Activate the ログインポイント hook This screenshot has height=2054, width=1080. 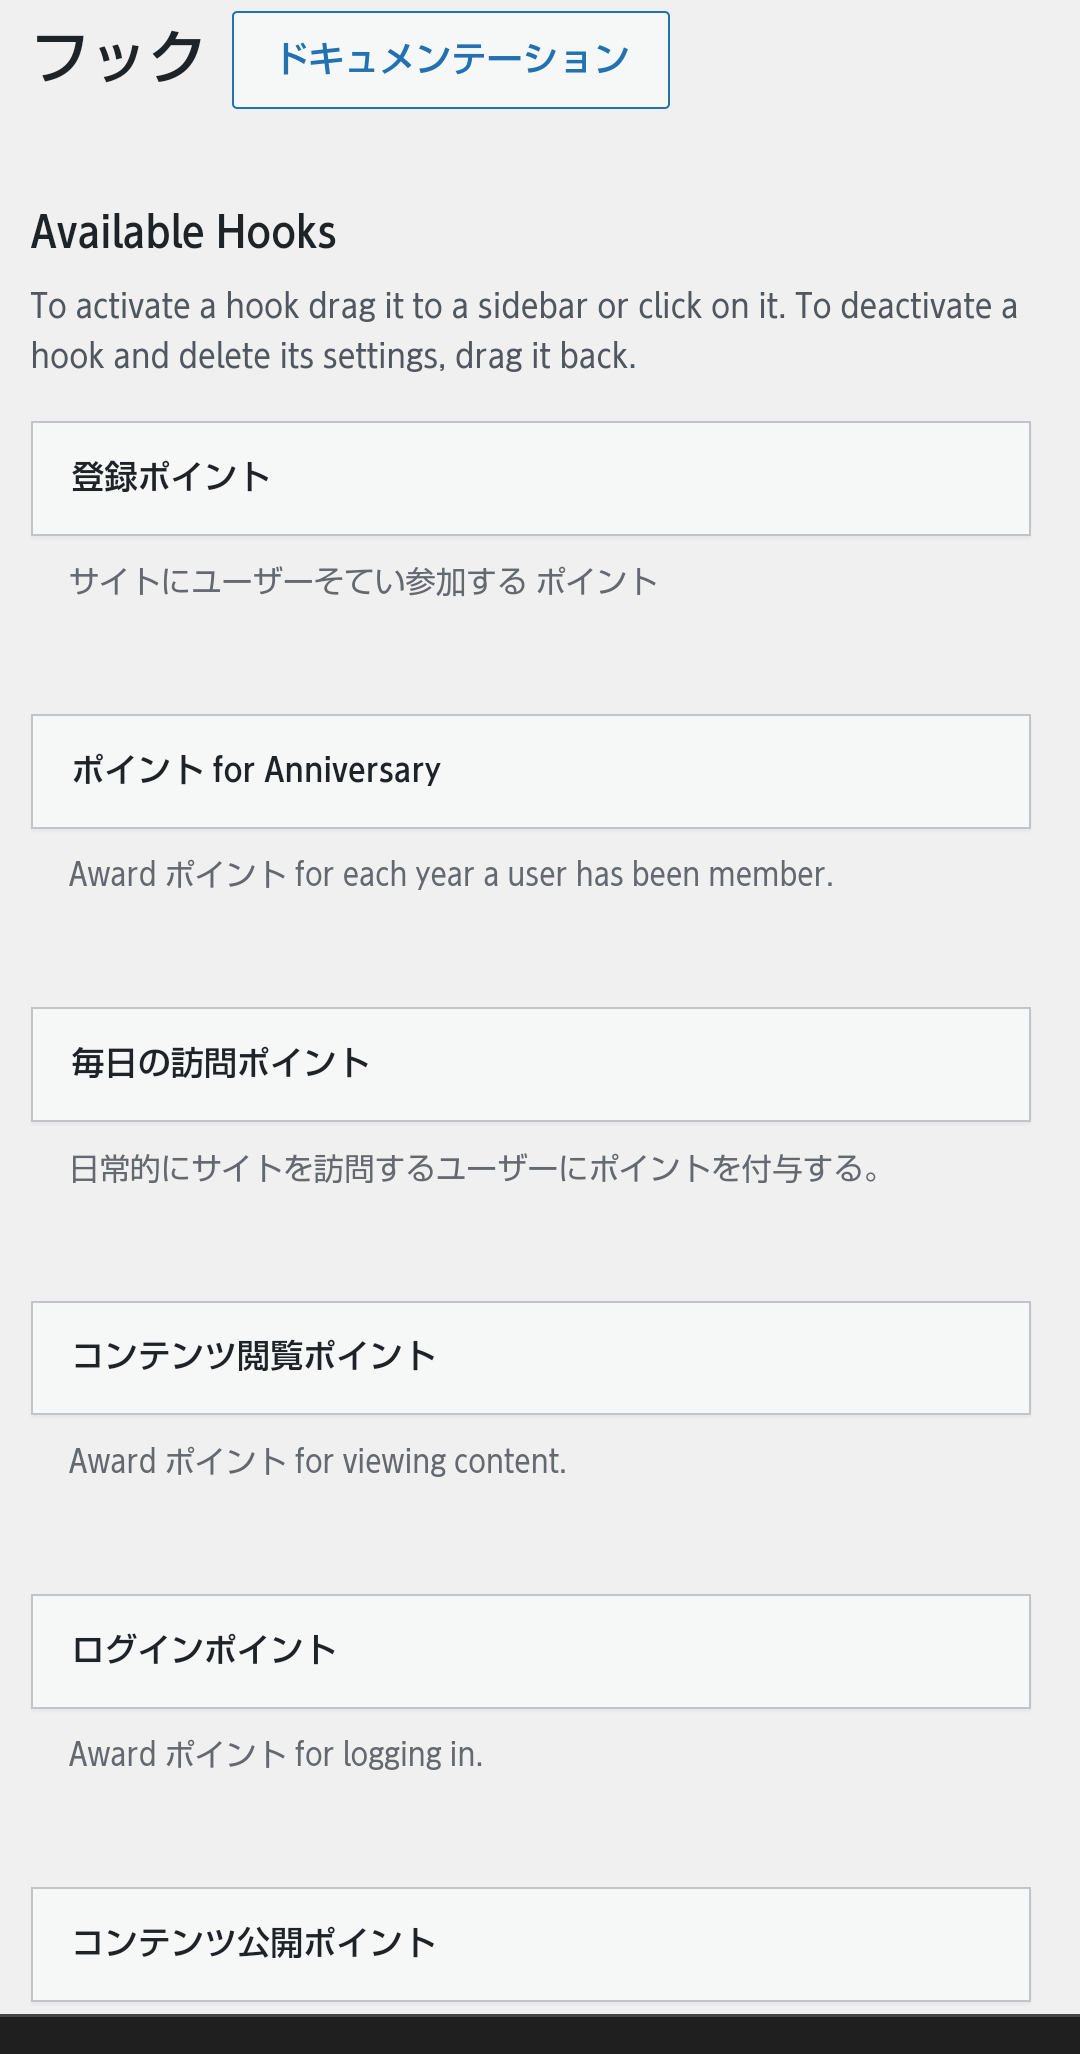(531, 1651)
